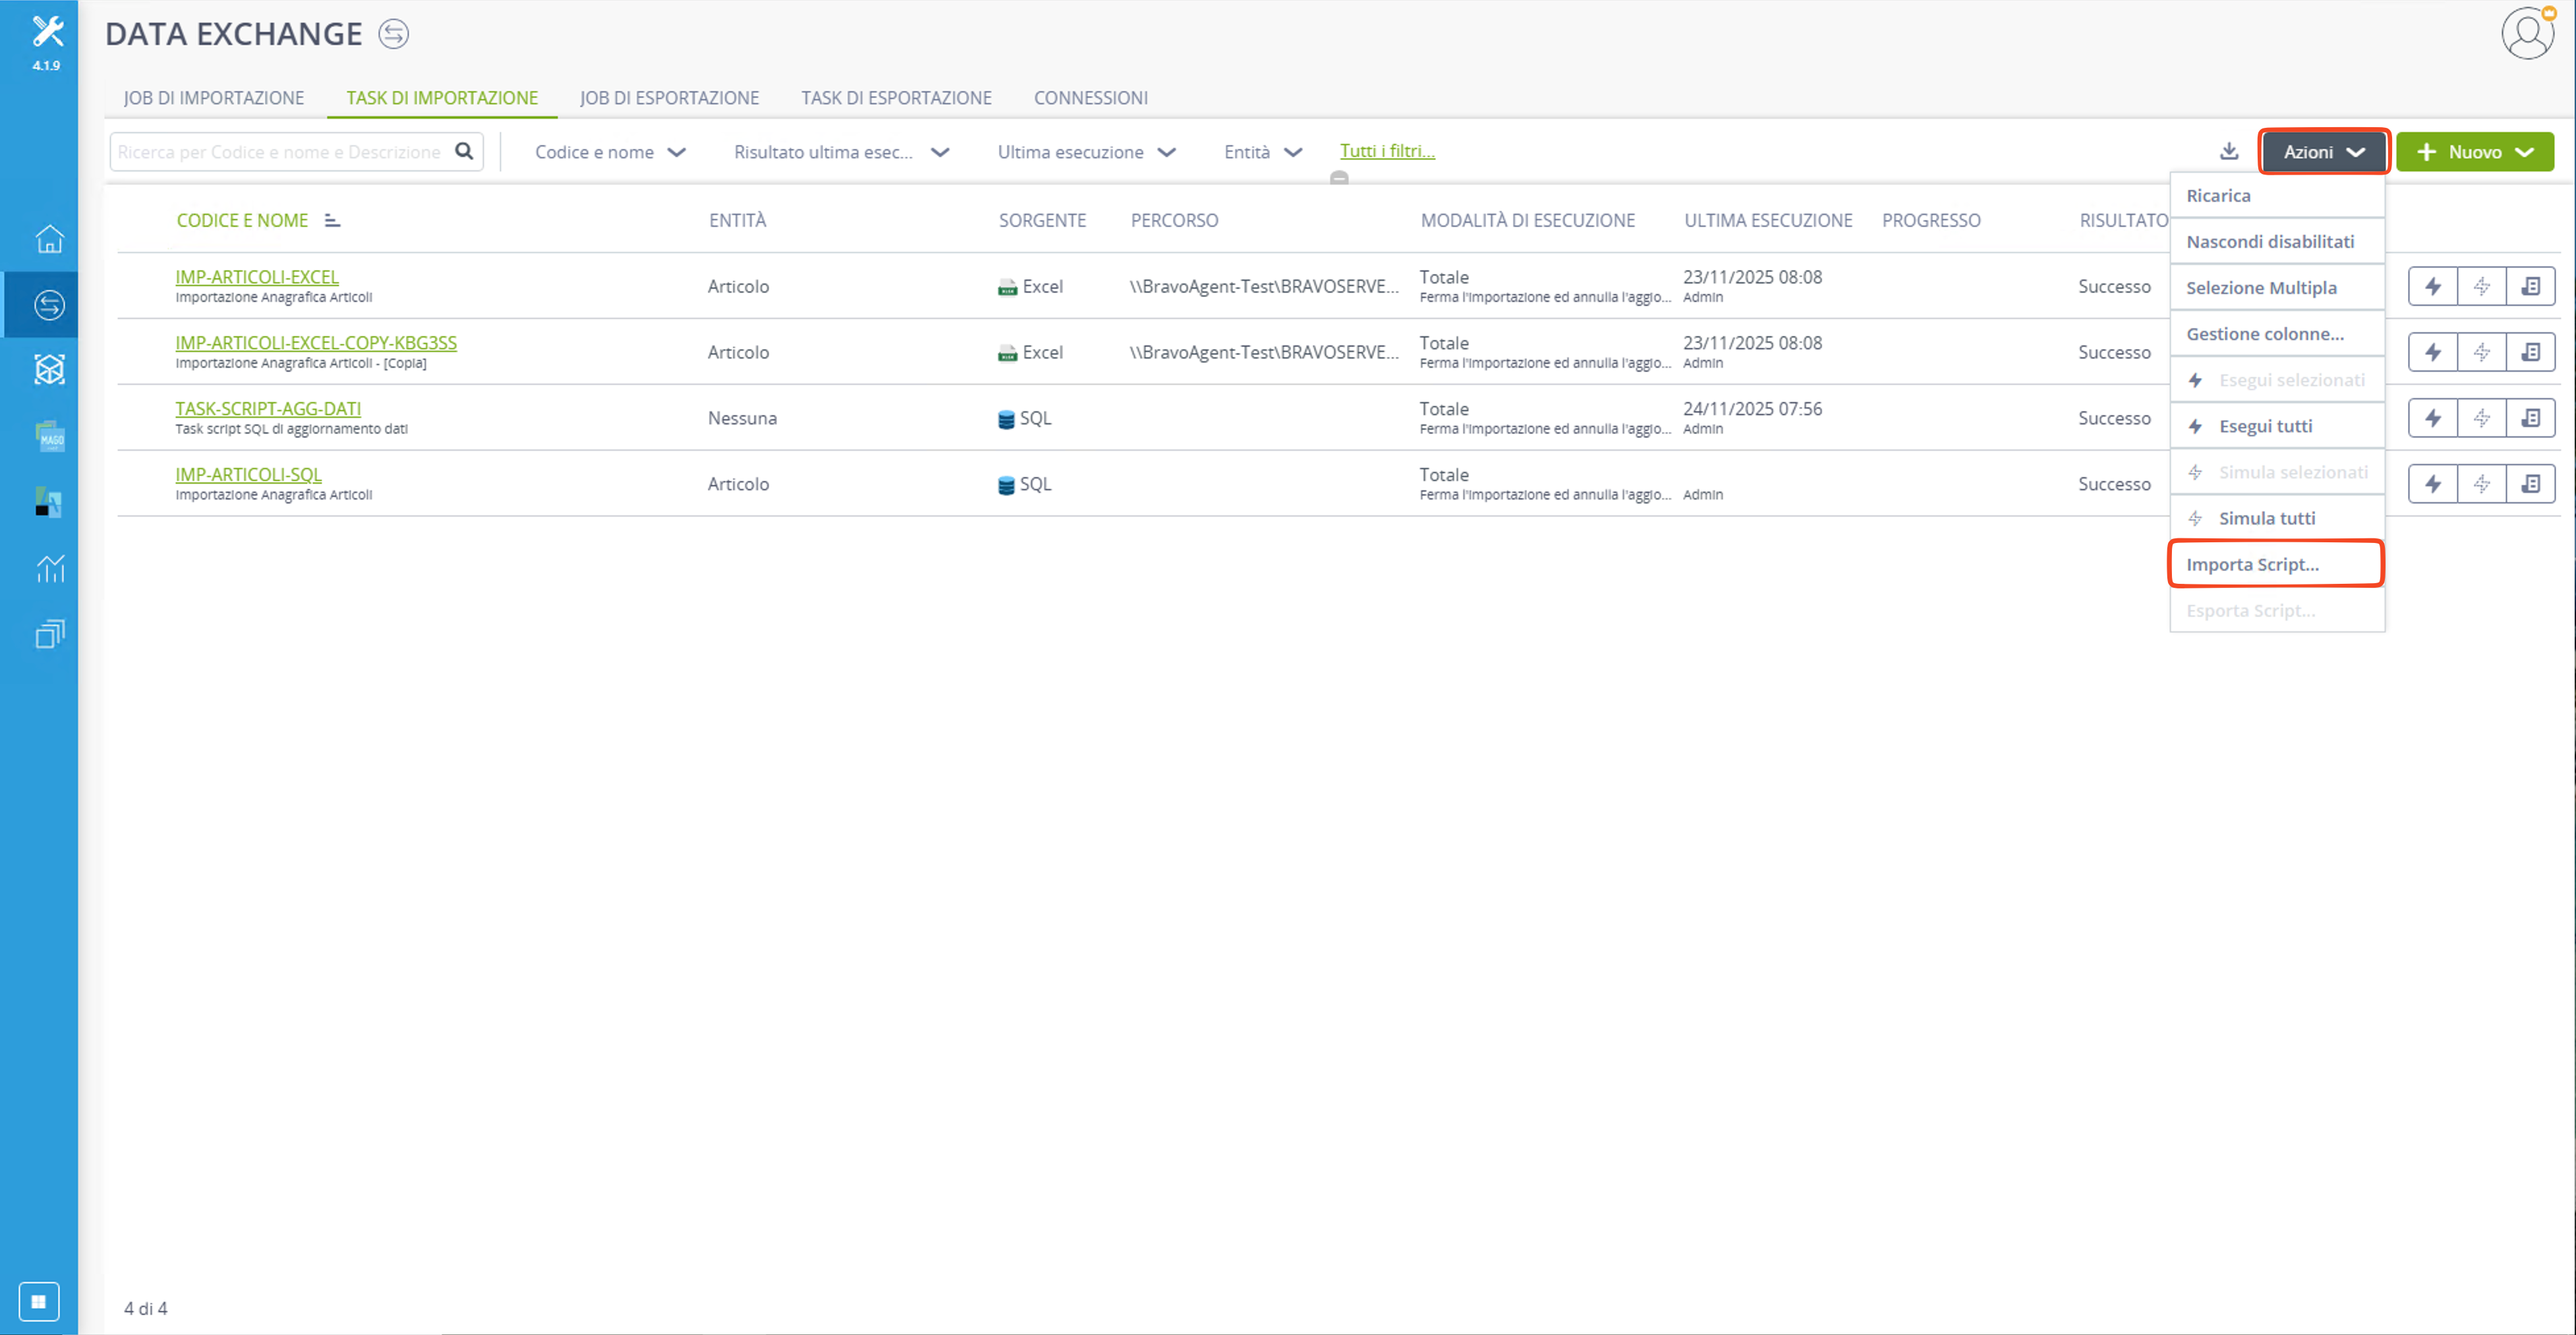Image resolution: width=2576 pixels, height=1335 pixels.
Task: Open log icon for IMP-ARTICOLI-EXCEL row
Action: 2531,286
